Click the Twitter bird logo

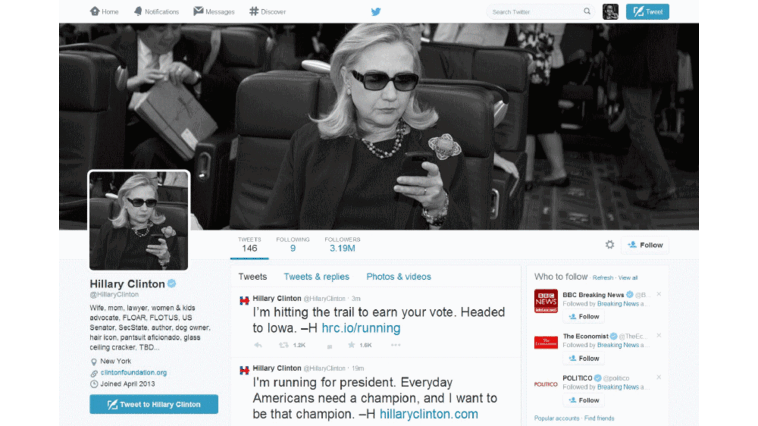[x=376, y=12]
